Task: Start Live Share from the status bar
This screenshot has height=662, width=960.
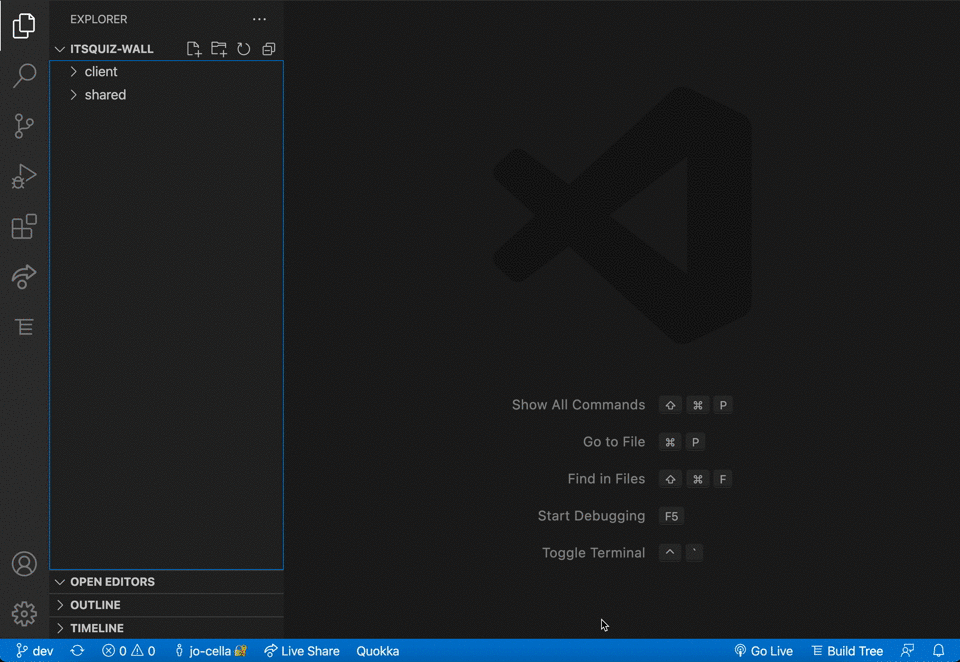Action: (302, 651)
